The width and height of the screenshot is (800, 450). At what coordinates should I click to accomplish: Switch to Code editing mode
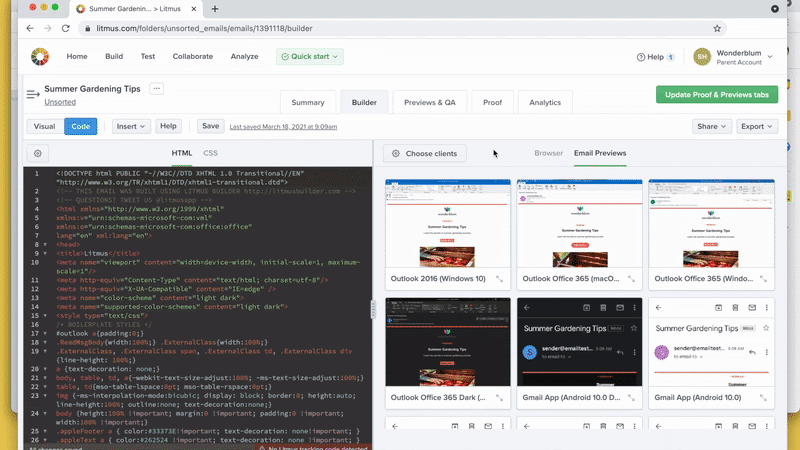pos(81,127)
